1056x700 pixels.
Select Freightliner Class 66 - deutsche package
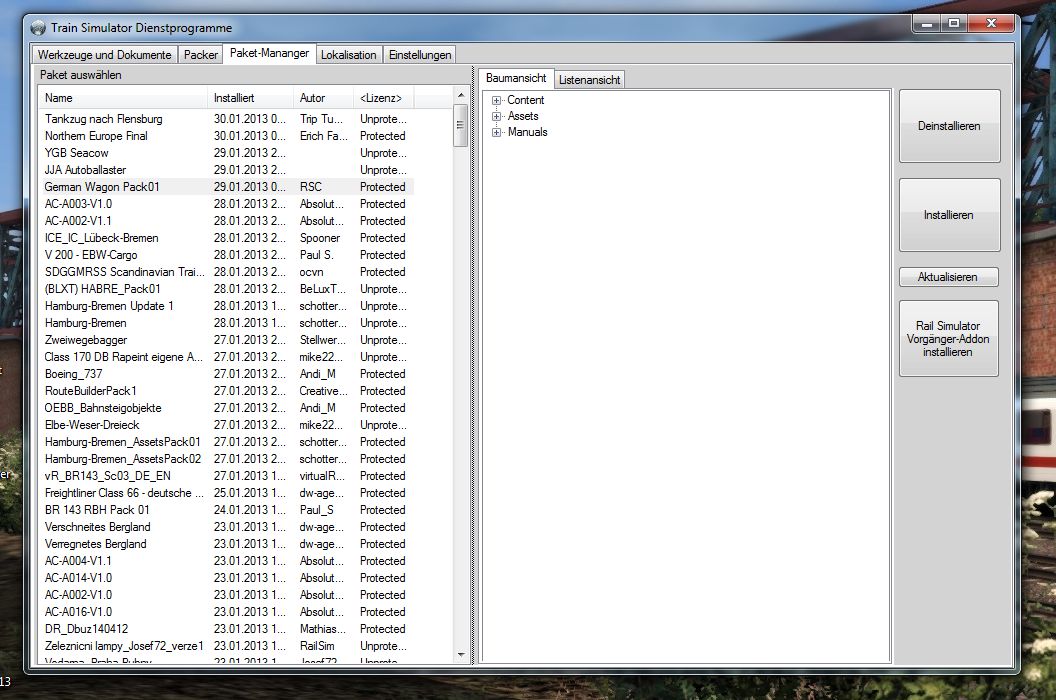tap(226, 493)
